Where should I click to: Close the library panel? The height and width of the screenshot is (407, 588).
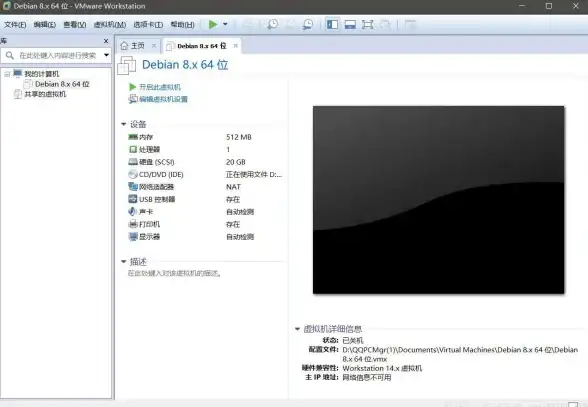106,41
